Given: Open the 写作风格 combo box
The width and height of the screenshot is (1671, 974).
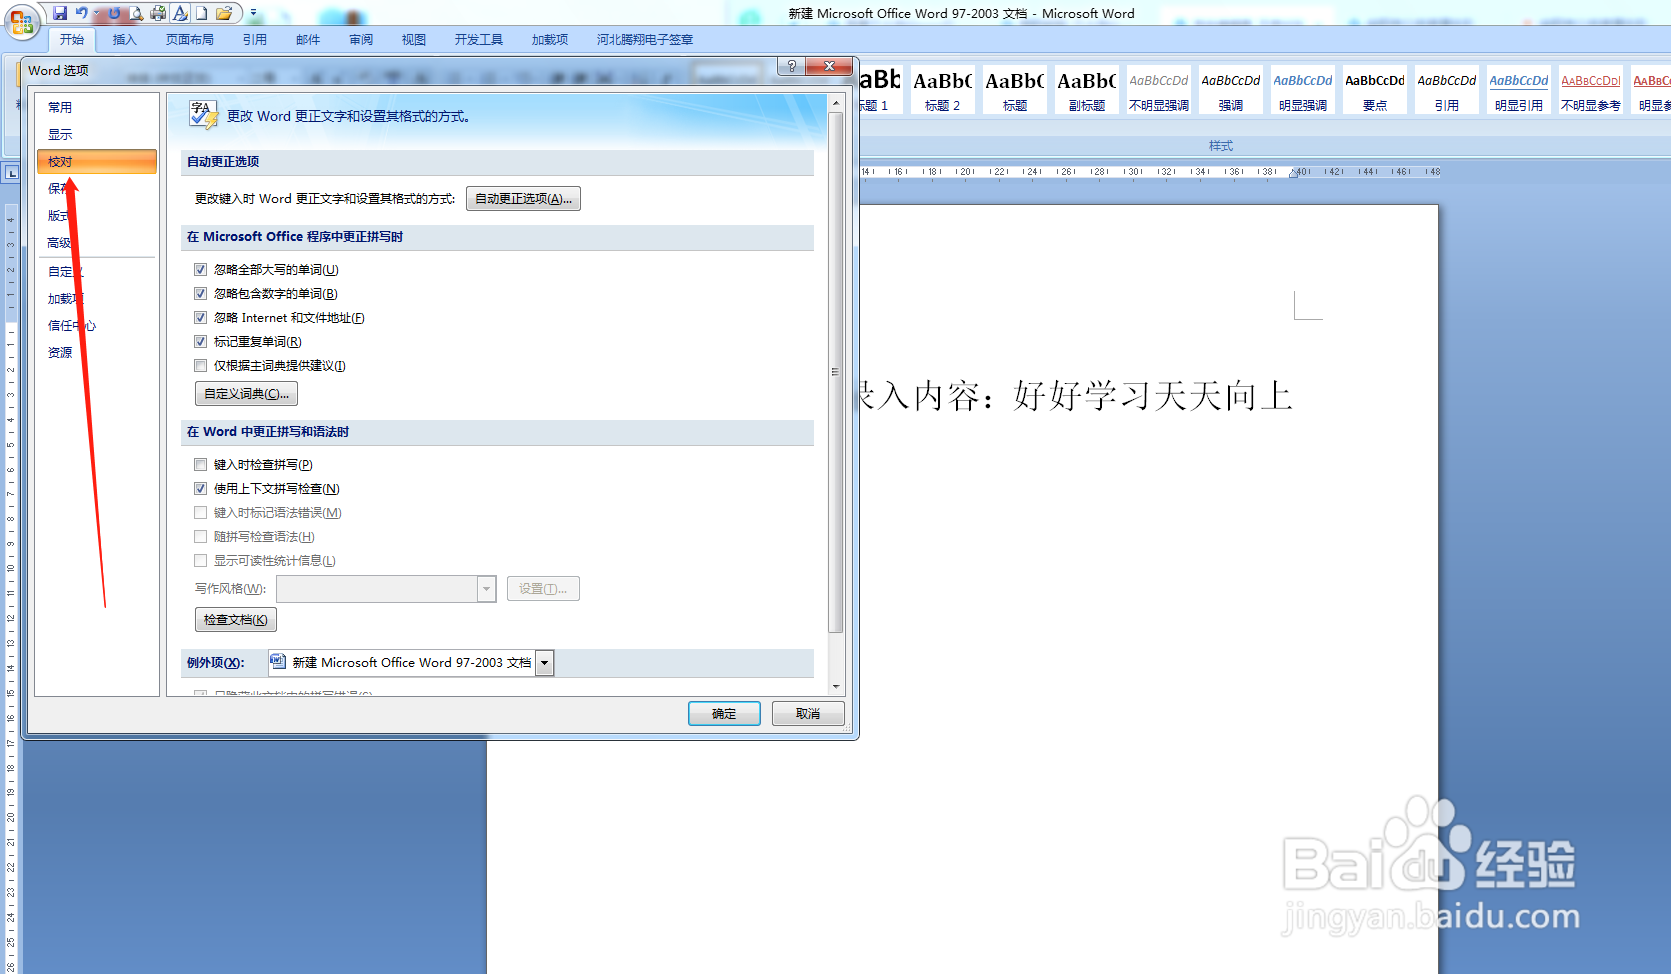Looking at the screenshot, I should pos(386,589).
